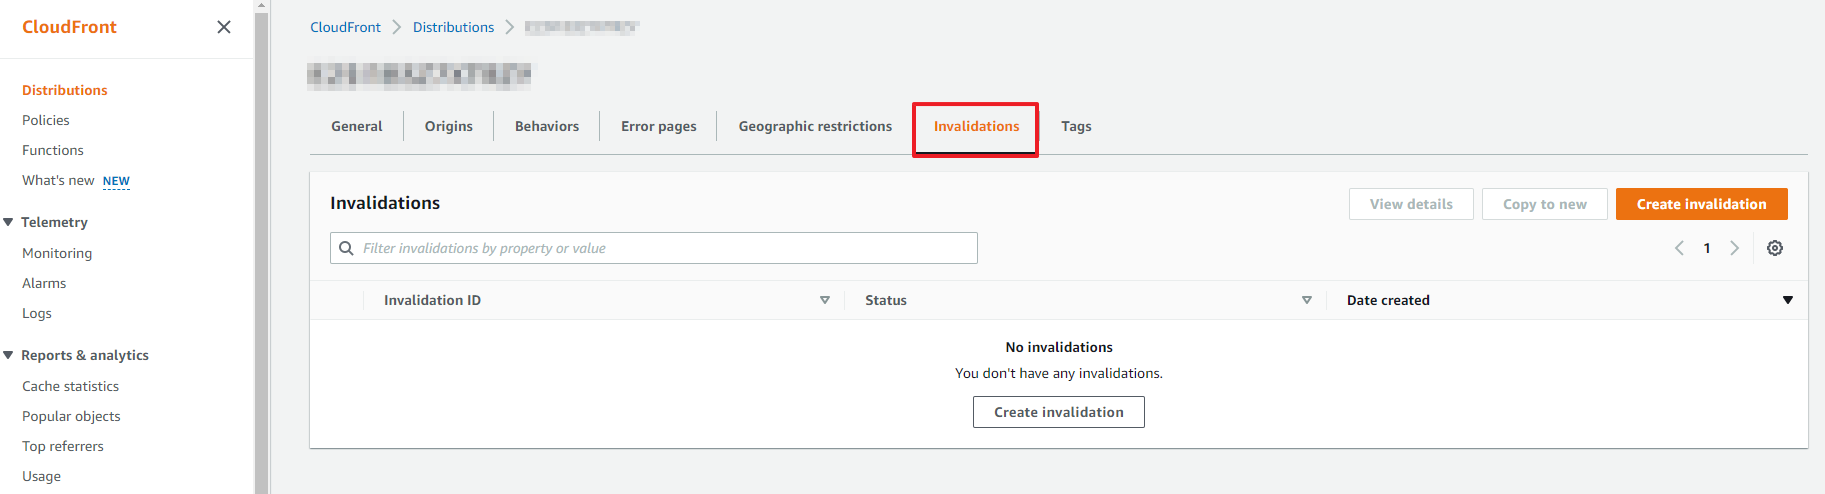Open table preferences gear icon
The width and height of the screenshot is (1825, 494).
coord(1775,248)
